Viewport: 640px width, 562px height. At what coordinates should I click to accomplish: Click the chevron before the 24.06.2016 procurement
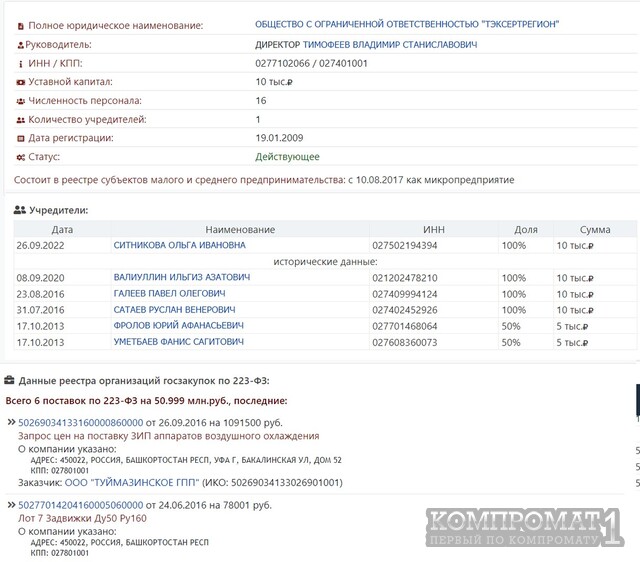(11, 505)
